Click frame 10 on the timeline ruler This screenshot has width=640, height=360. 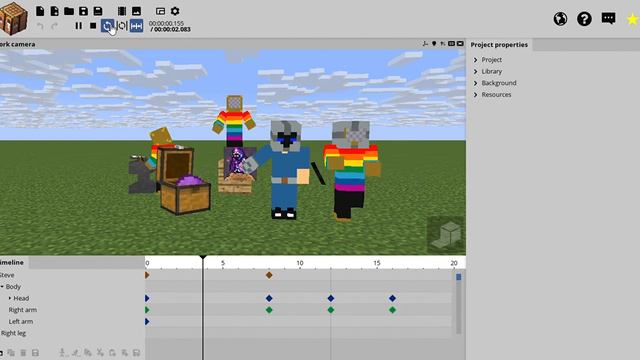[300, 263]
